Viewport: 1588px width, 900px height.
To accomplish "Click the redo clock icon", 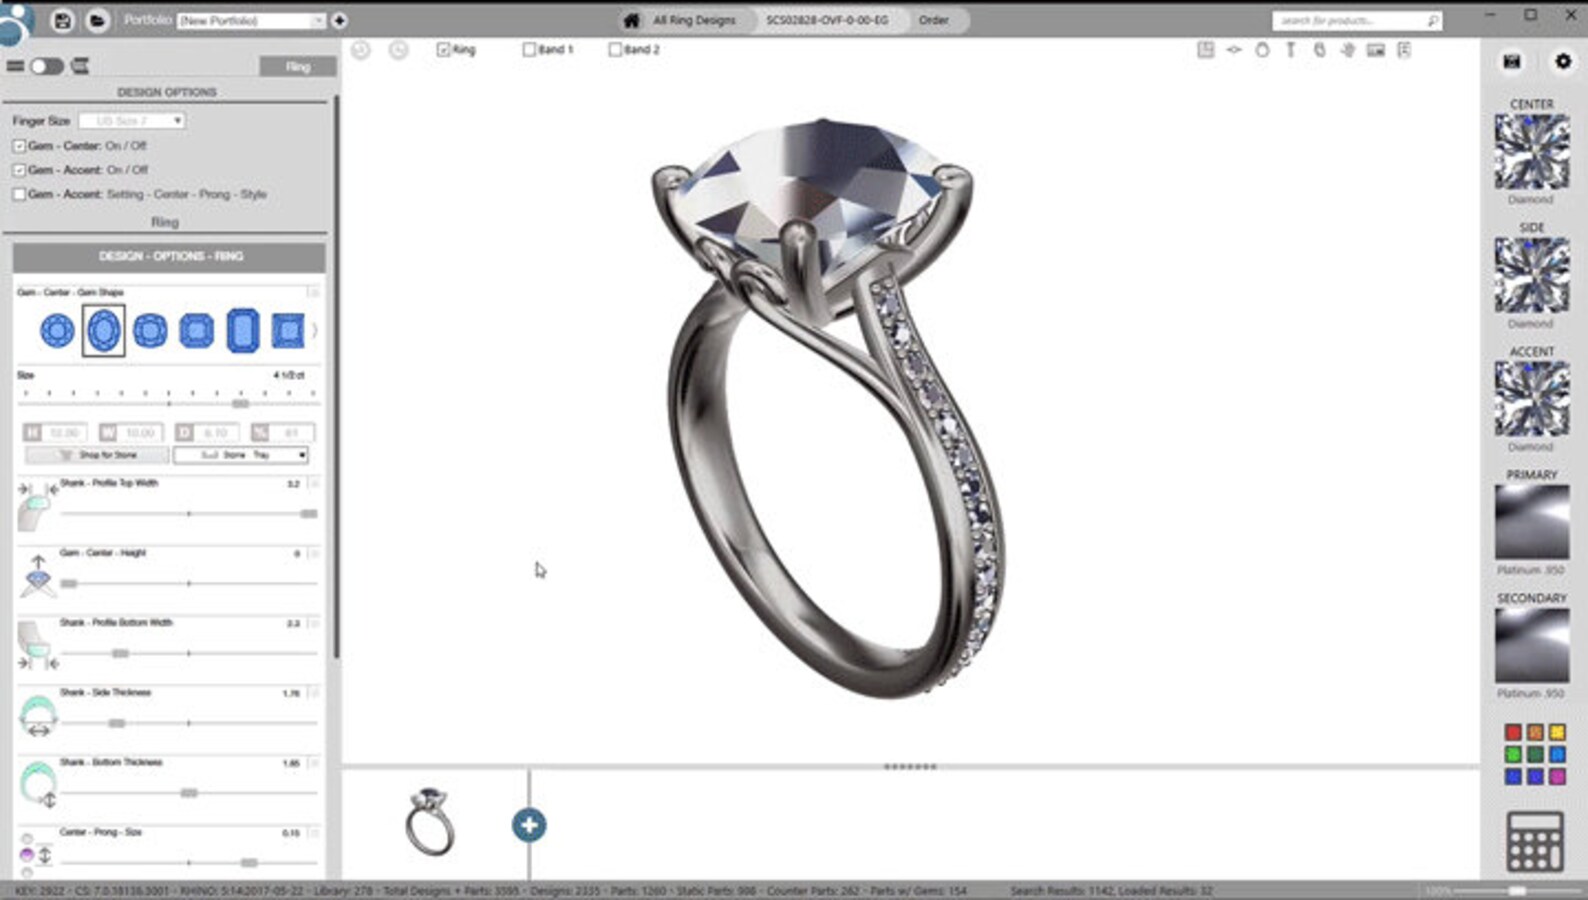I will (398, 49).
